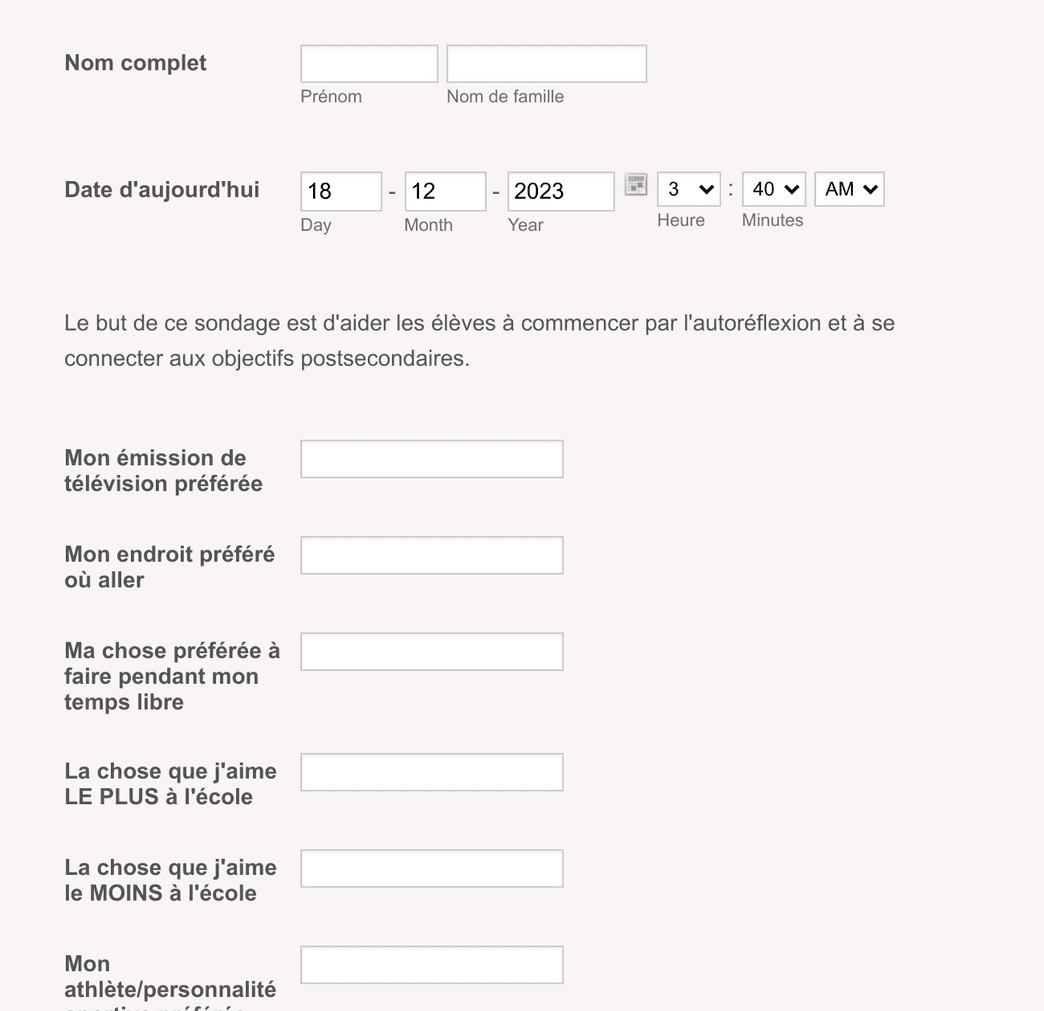Click the Prénom input field
Image resolution: width=1044 pixels, height=1011 pixels.
pyautogui.click(x=368, y=62)
